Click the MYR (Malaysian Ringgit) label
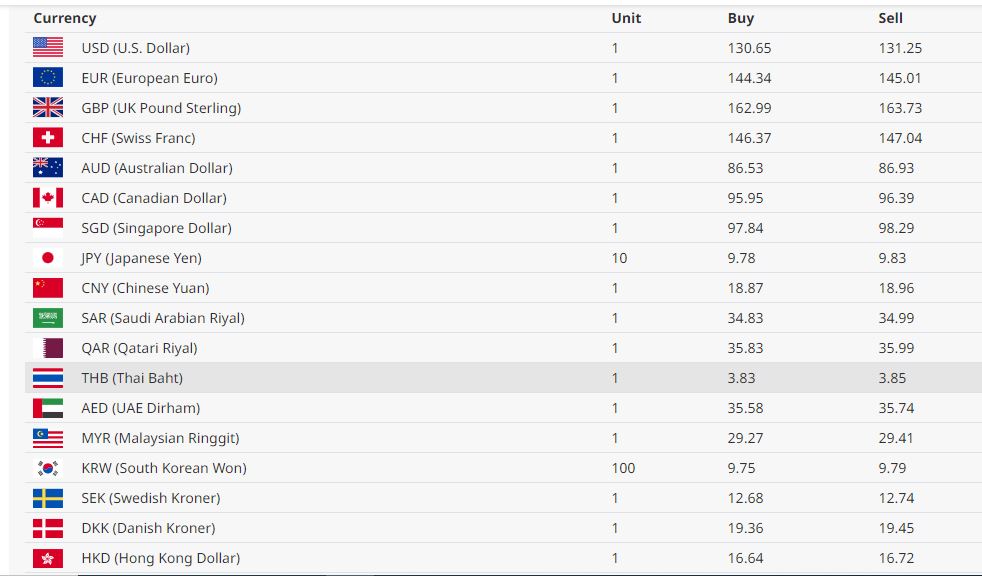982x576 pixels. (160, 438)
